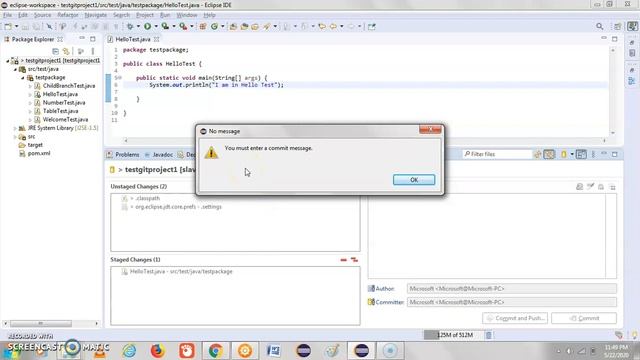
Task: Open the File menu
Action: pos(7,15)
